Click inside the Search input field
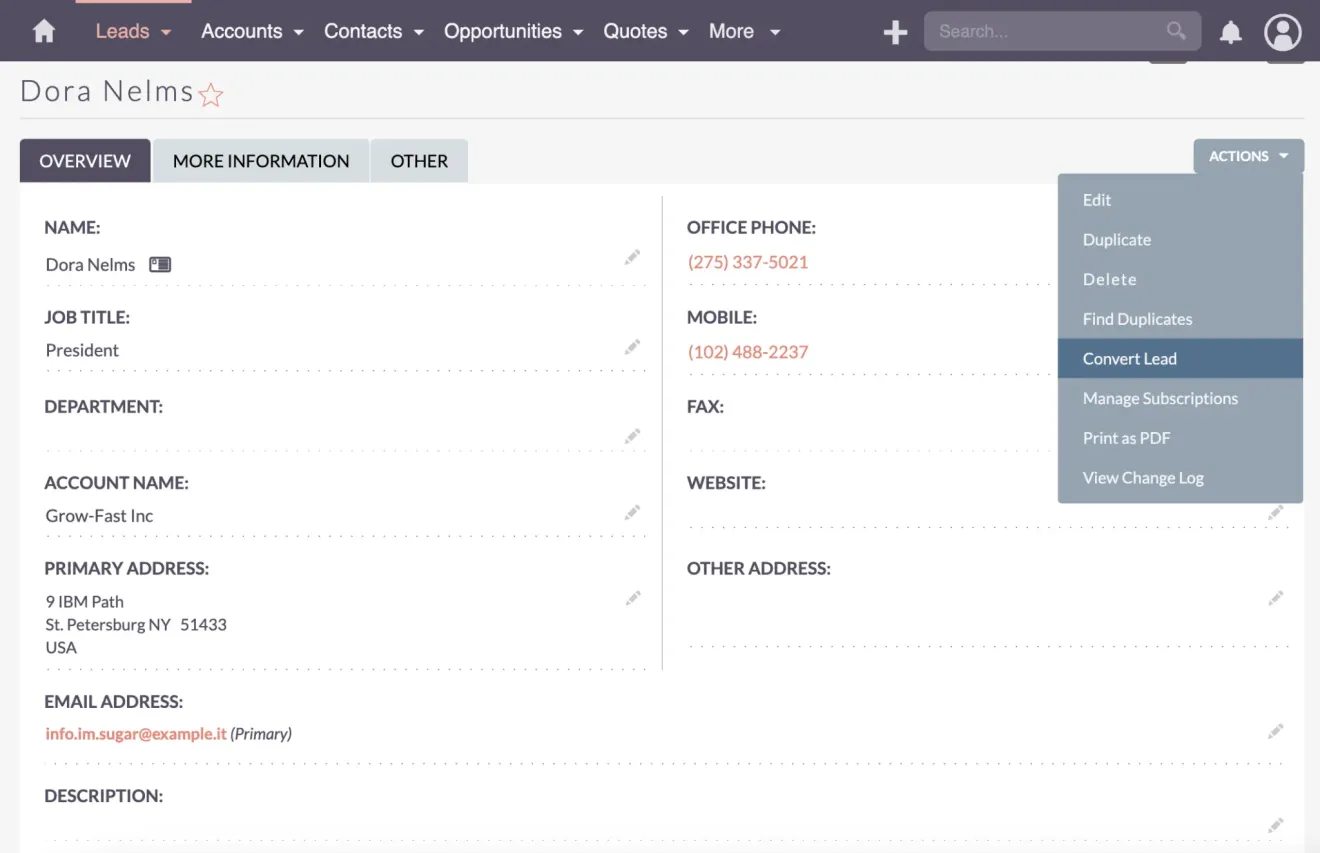 [x=1040, y=31]
